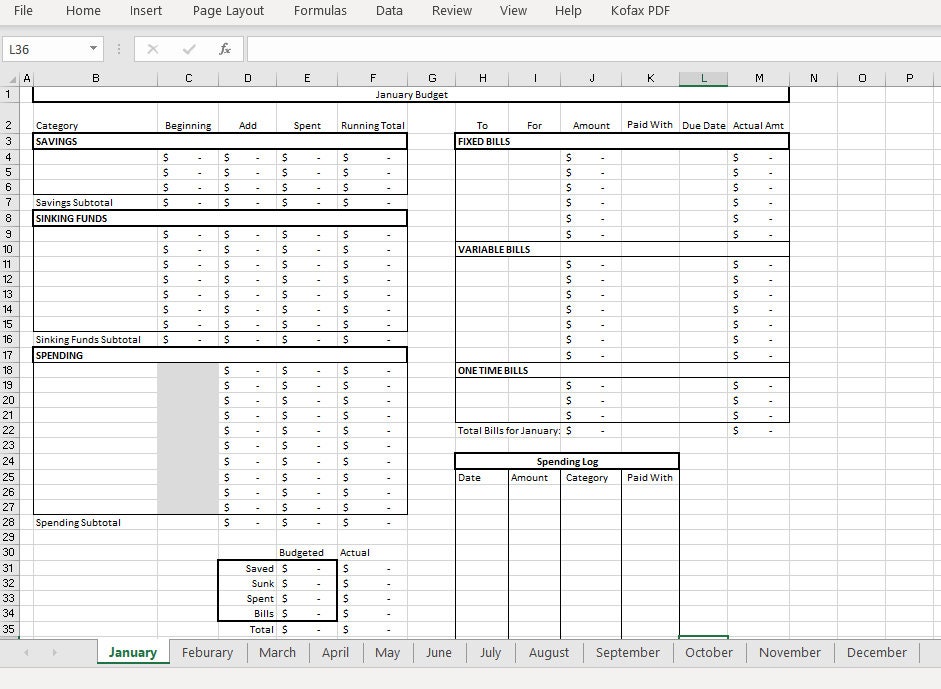
Task: Select the October sheet tab
Action: point(709,652)
